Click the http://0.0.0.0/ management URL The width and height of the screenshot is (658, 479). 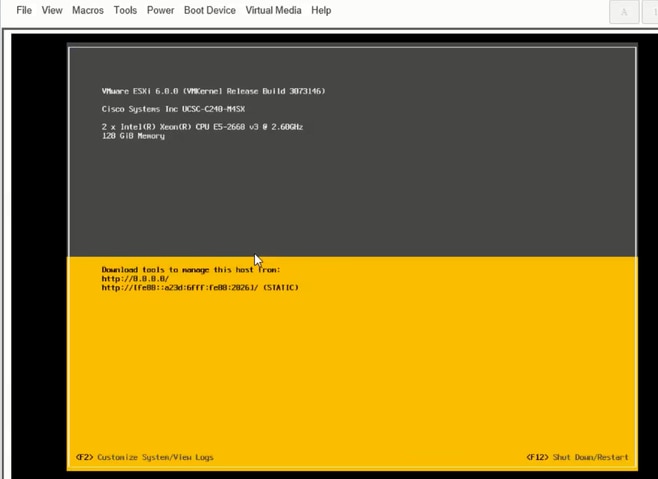[x=135, y=279]
